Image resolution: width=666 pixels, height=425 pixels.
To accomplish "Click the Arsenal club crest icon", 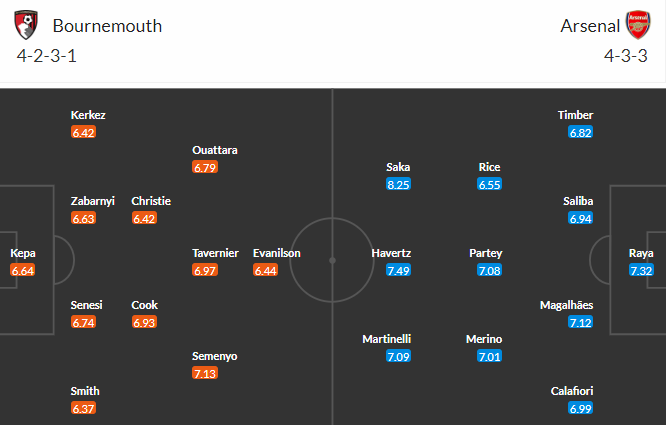I will [x=637, y=24].
